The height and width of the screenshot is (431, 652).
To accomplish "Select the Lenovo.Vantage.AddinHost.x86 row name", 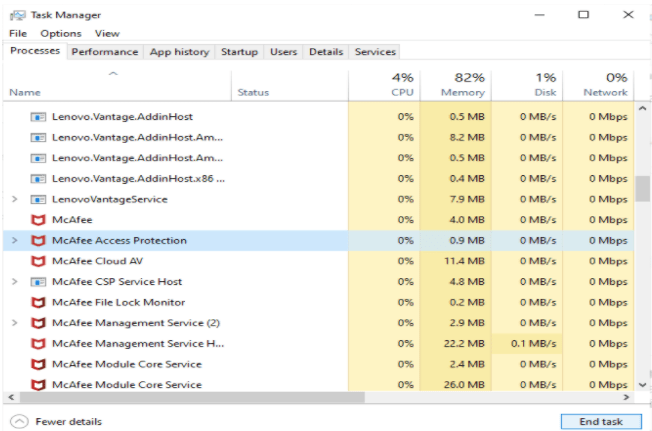I will click(x=138, y=179).
